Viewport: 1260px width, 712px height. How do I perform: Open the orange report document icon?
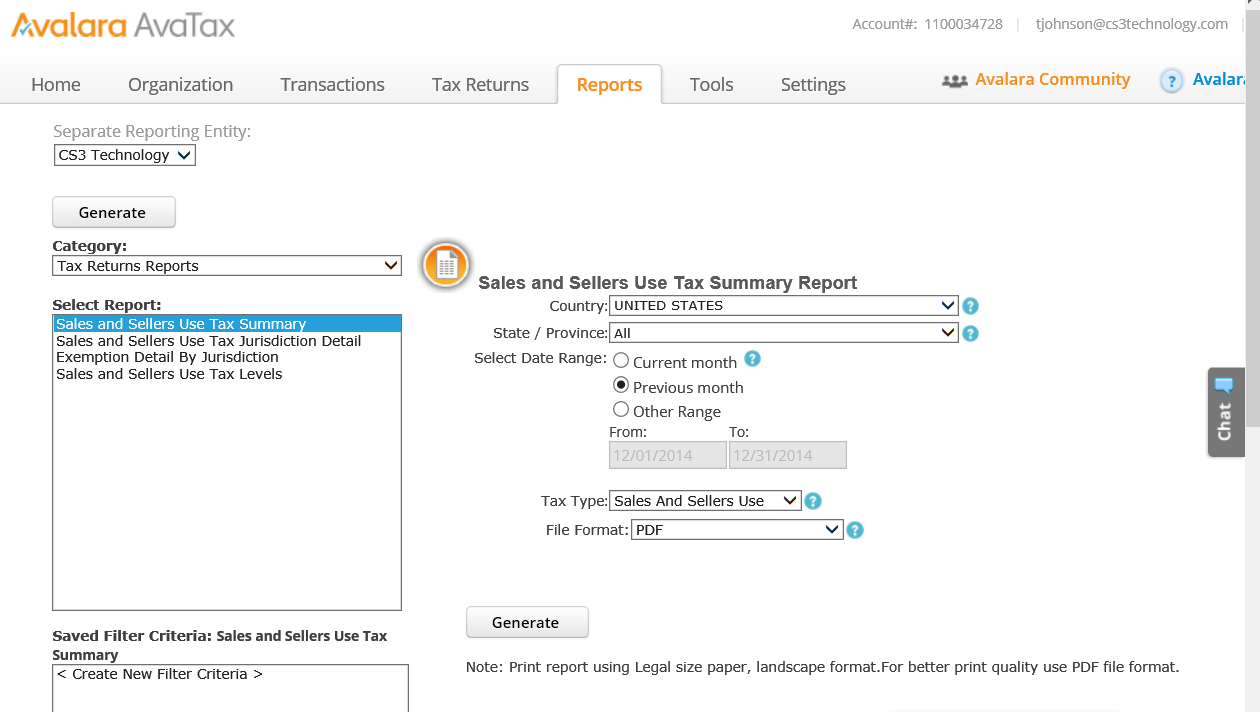point(445,265)
